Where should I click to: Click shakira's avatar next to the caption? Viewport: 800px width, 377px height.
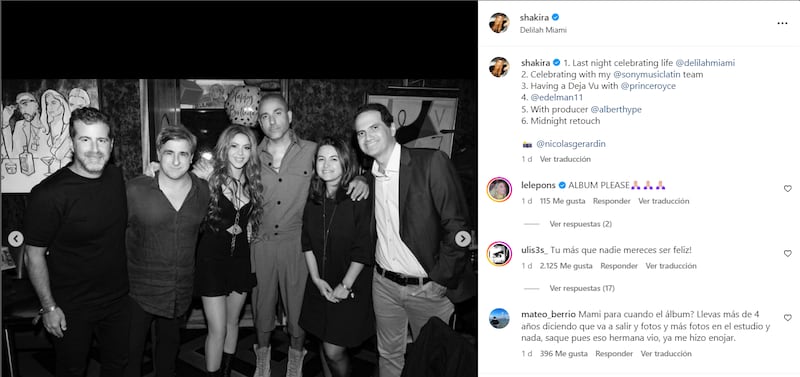(x=499, y=67)
